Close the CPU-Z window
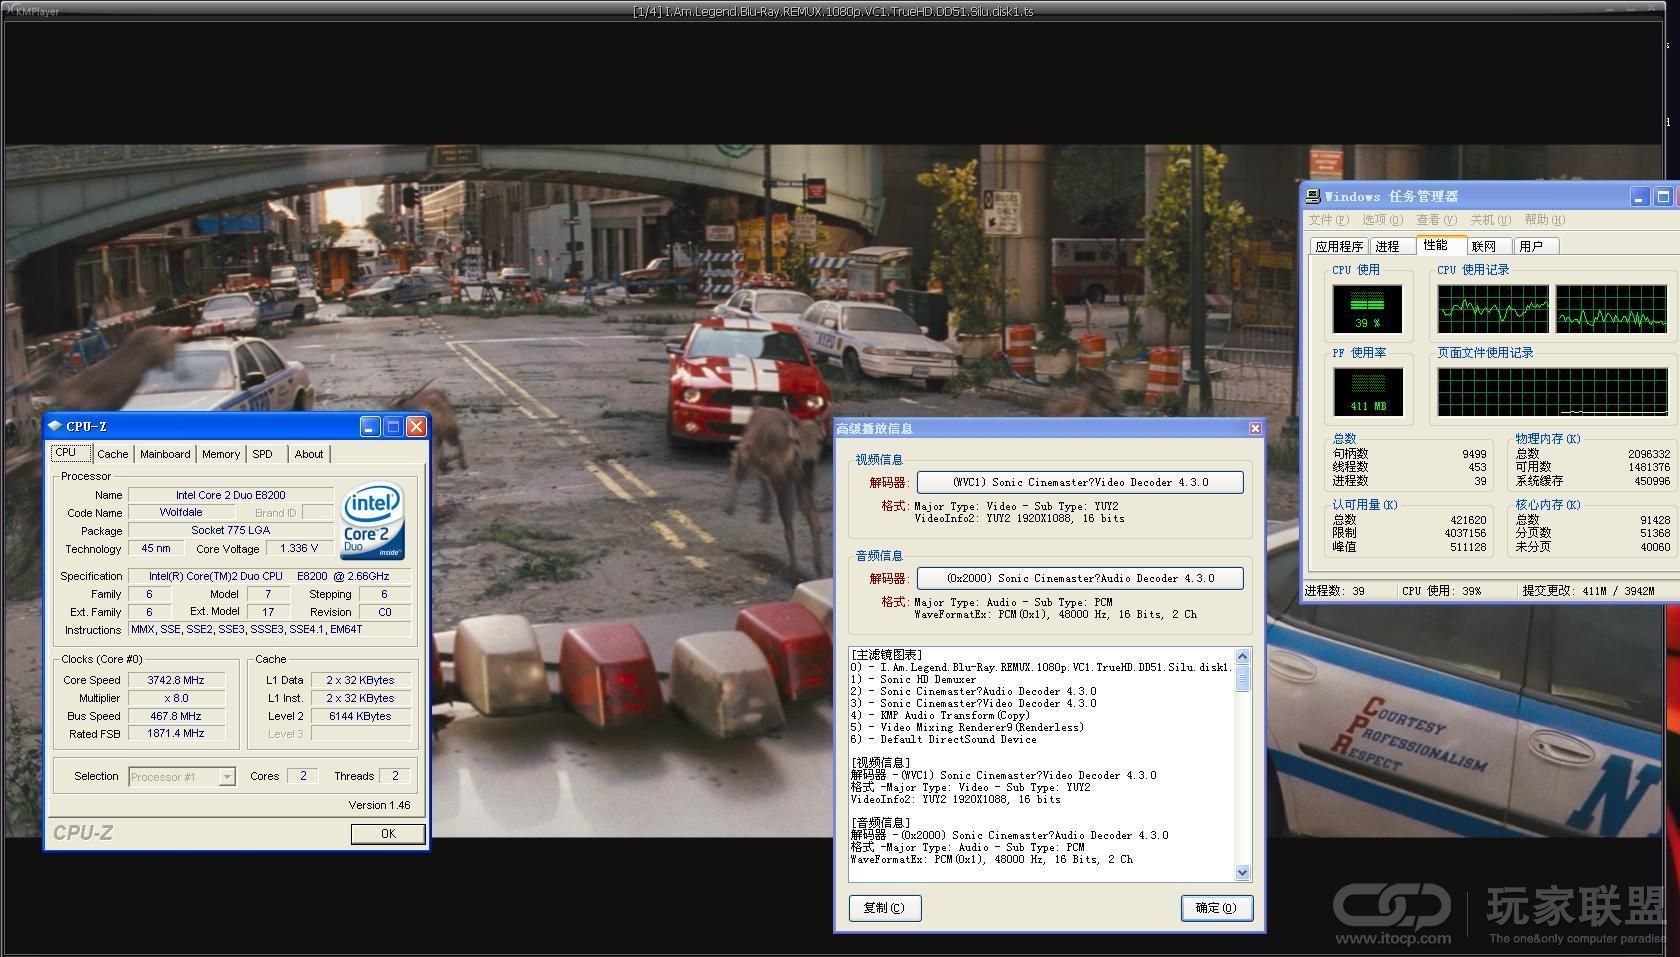This screenshot has height=957, width=1680. coord(417,427)
